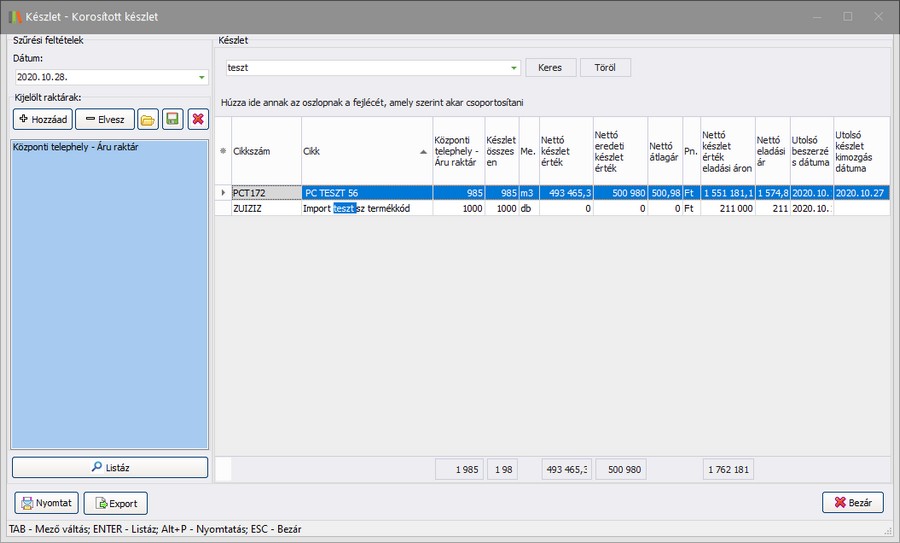Export the stock list with Export button
Screen dimensions: 900x543
click(116, 503)
